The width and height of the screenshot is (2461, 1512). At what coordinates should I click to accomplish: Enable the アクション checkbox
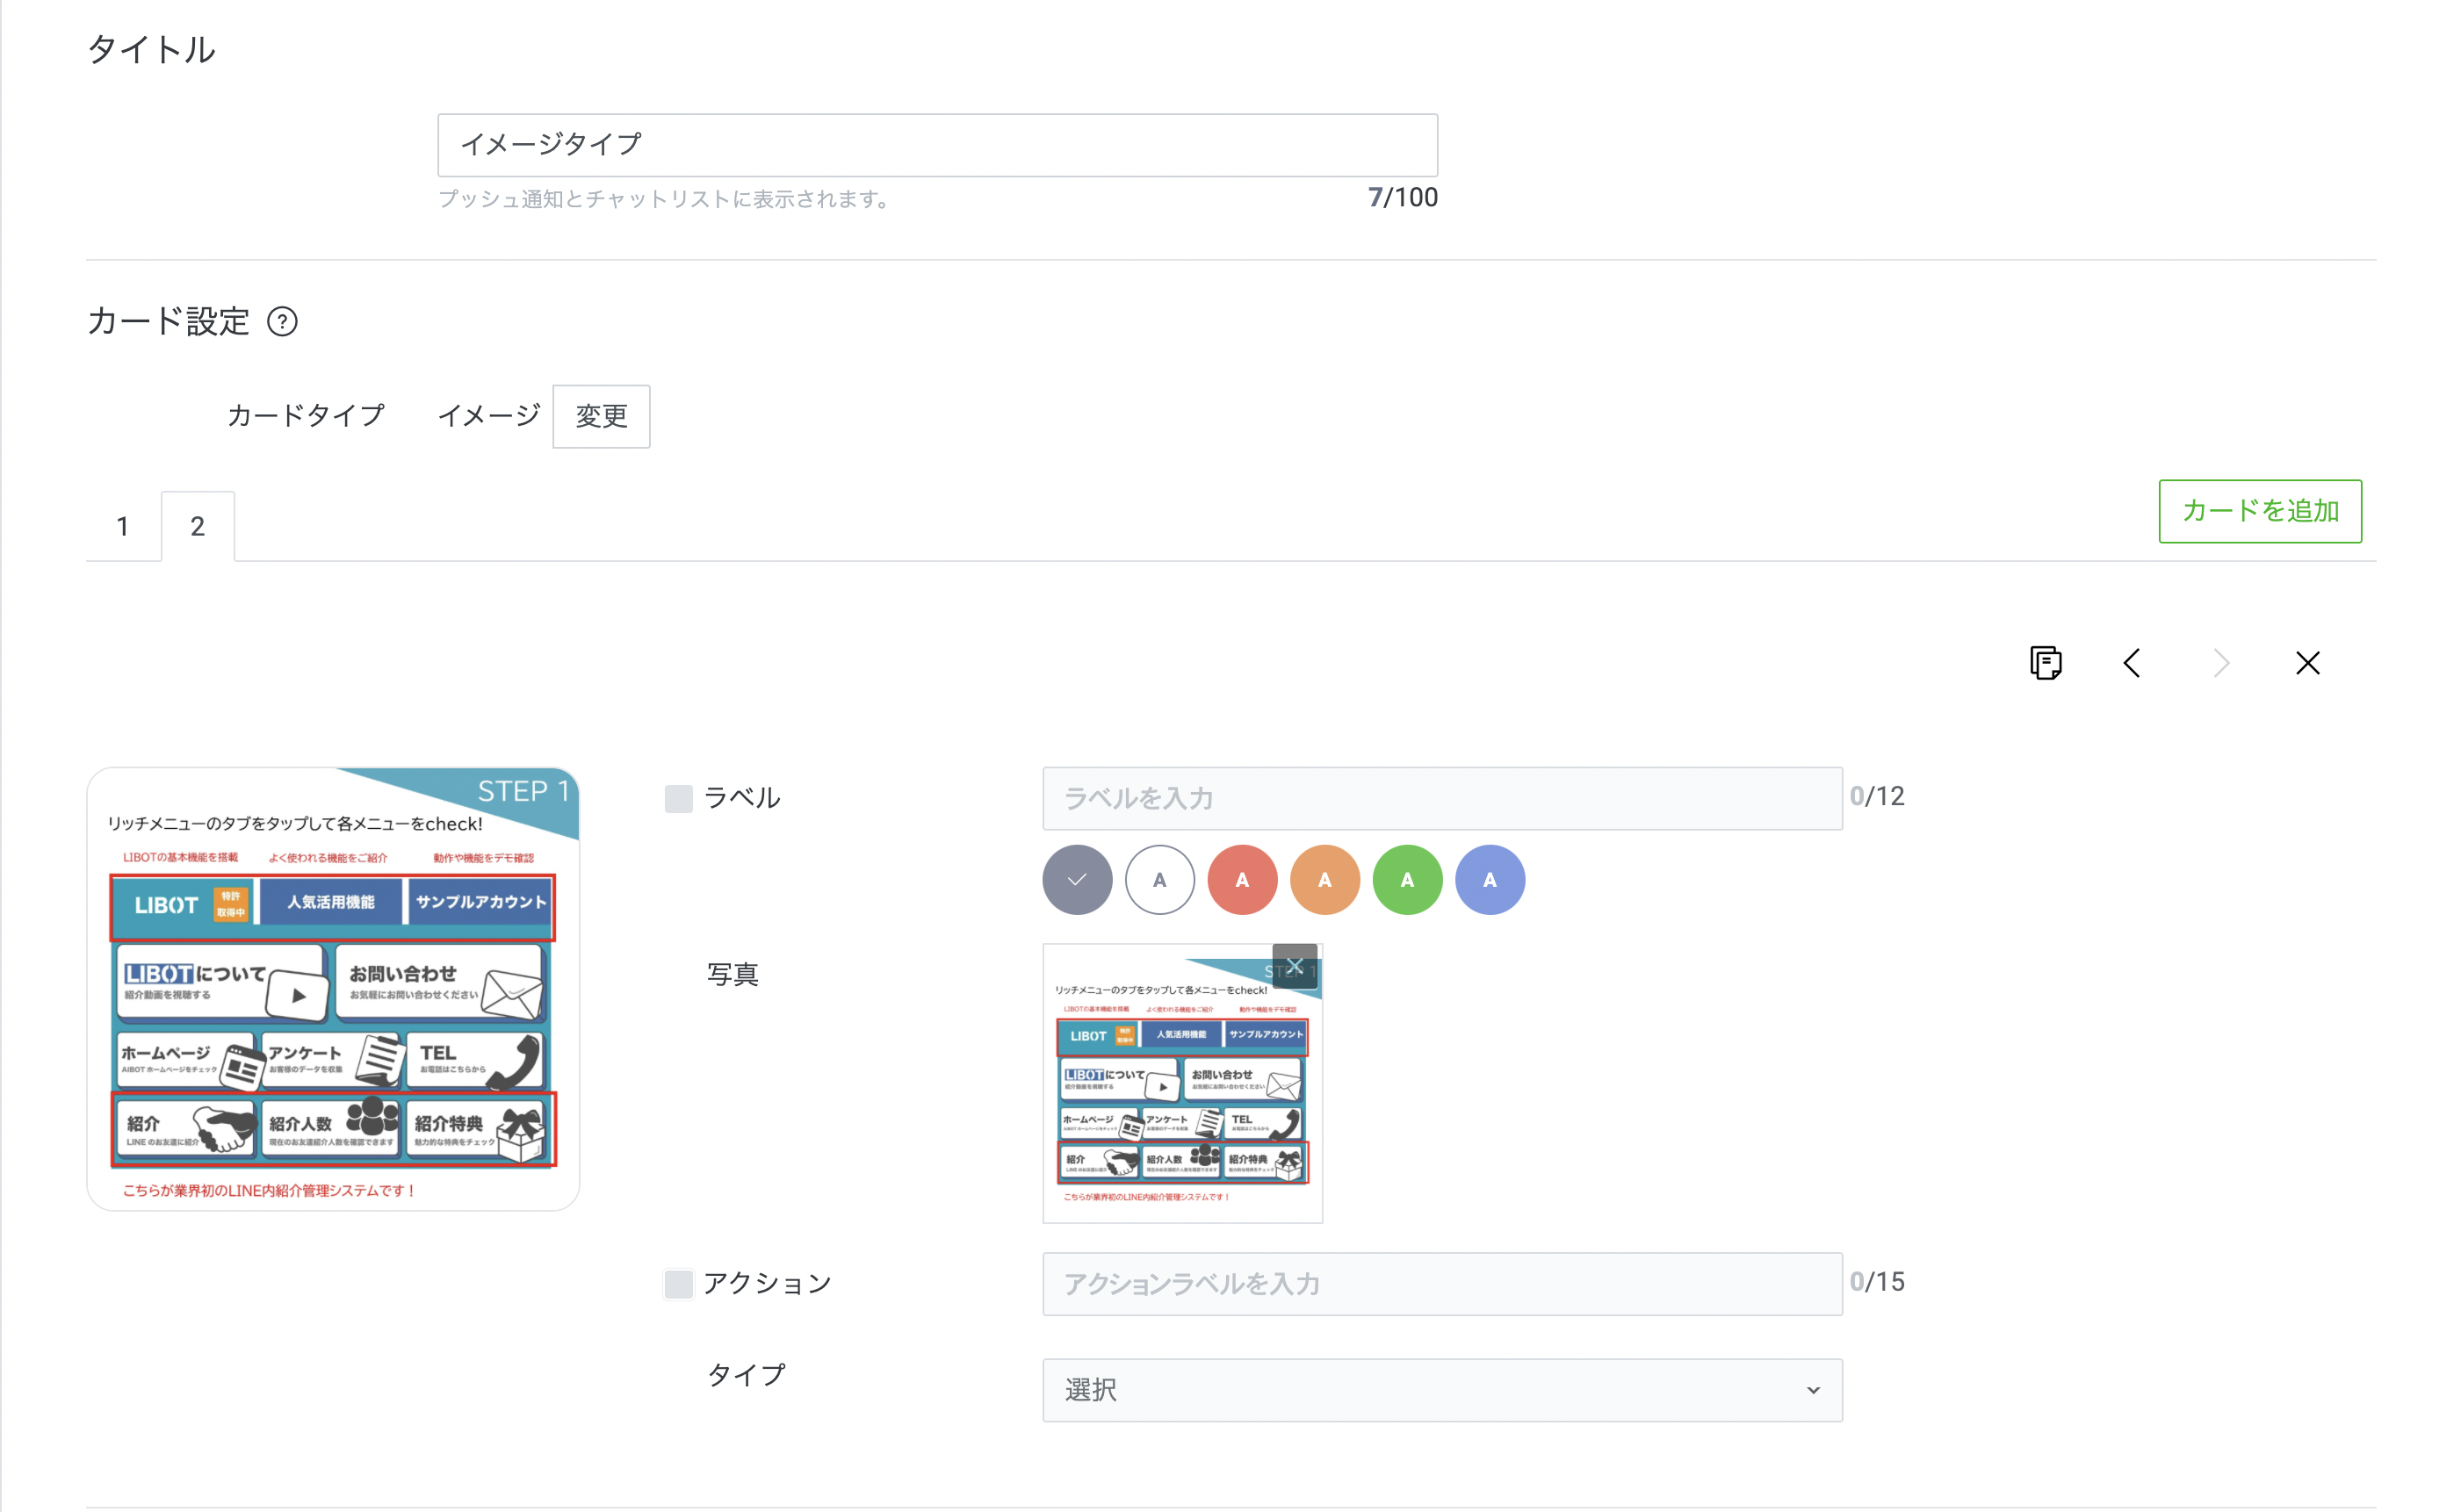pyautogui.click(x=679, y=1284)
